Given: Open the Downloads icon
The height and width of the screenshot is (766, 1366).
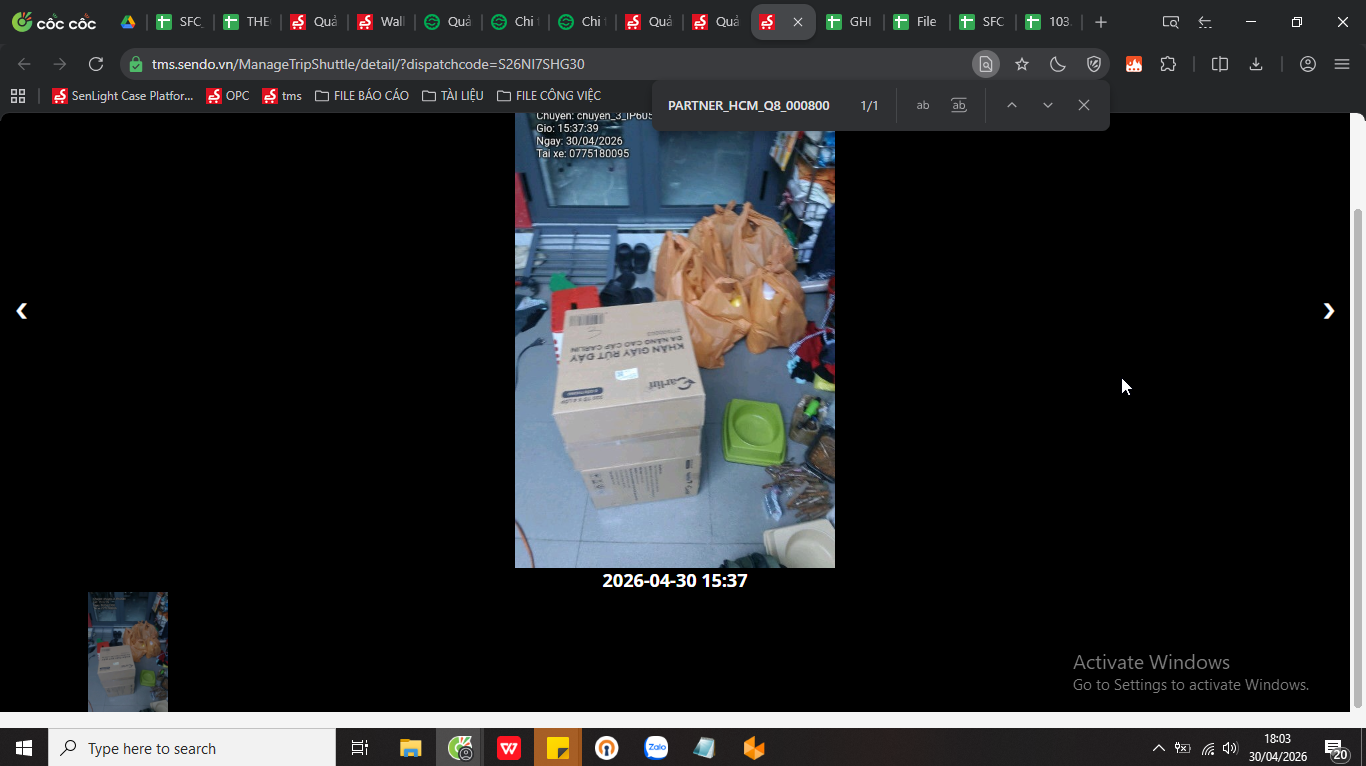Looking at the screenshot, I should (x=1256, y=64).
